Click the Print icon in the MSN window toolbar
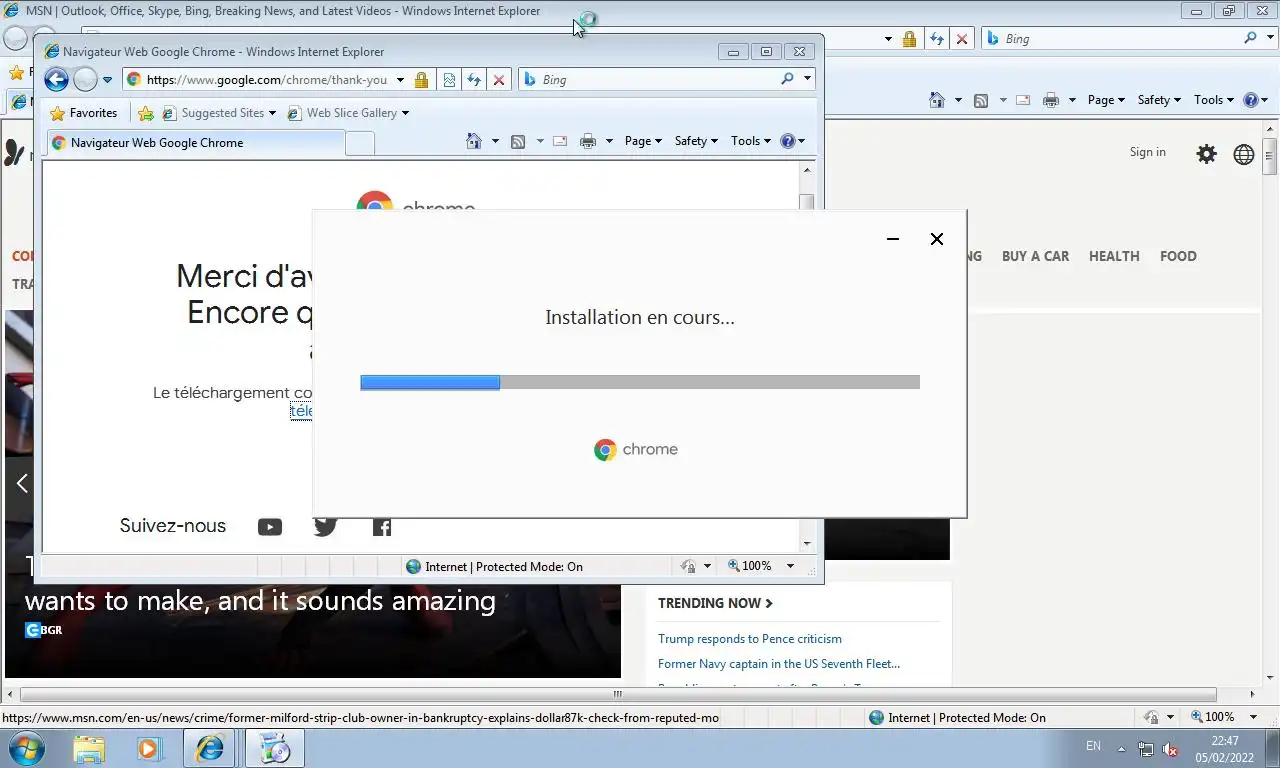Image resolution: width=1280 pixels, height=768 pixels. [1051, 100]
